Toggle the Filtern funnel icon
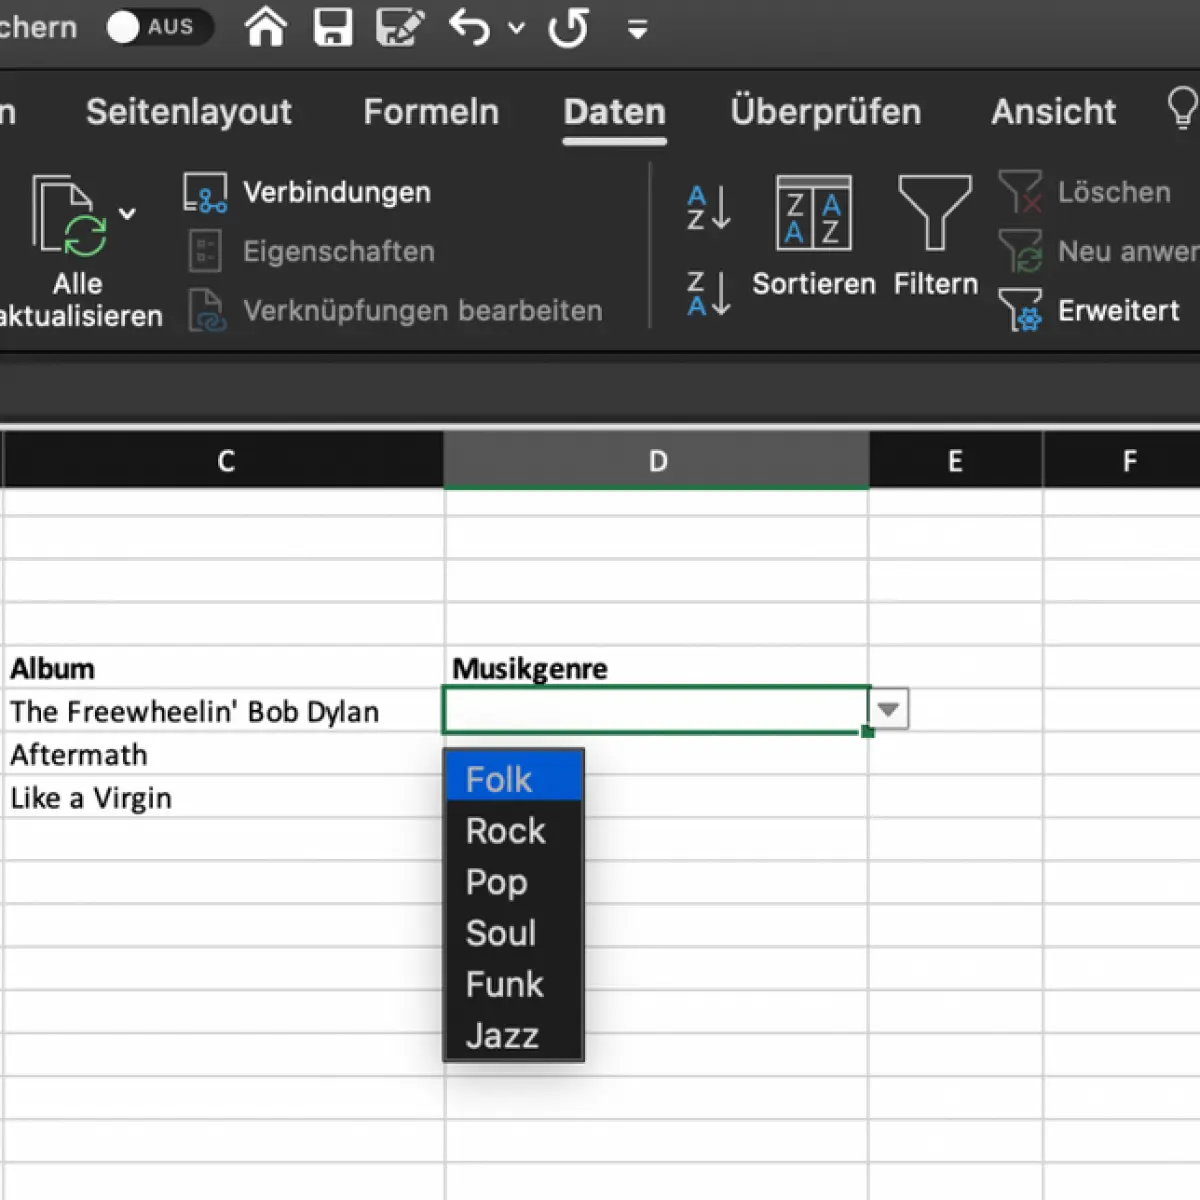 coord(935,213)
